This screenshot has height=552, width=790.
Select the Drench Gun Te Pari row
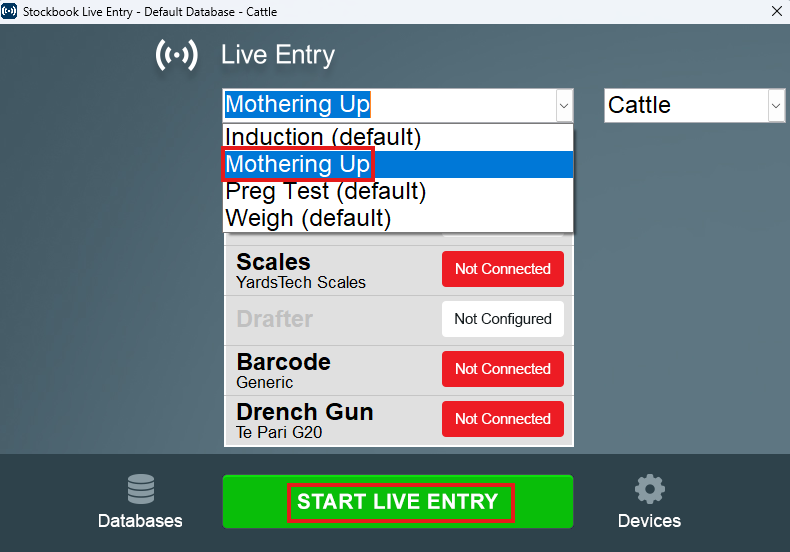(x=330, y=421)
